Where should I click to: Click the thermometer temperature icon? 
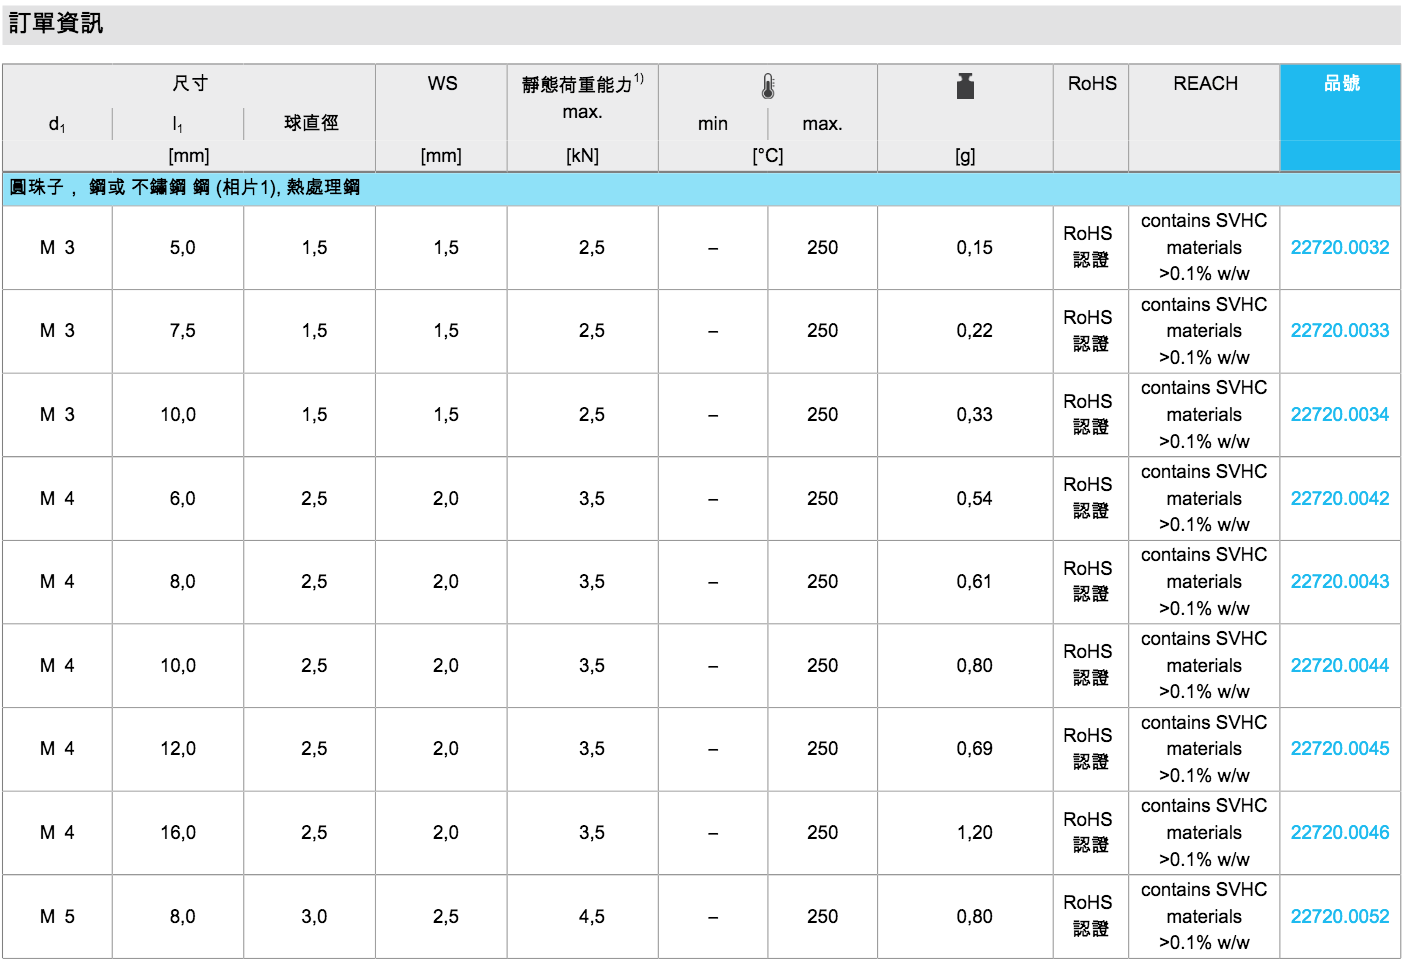pos(767,87)
